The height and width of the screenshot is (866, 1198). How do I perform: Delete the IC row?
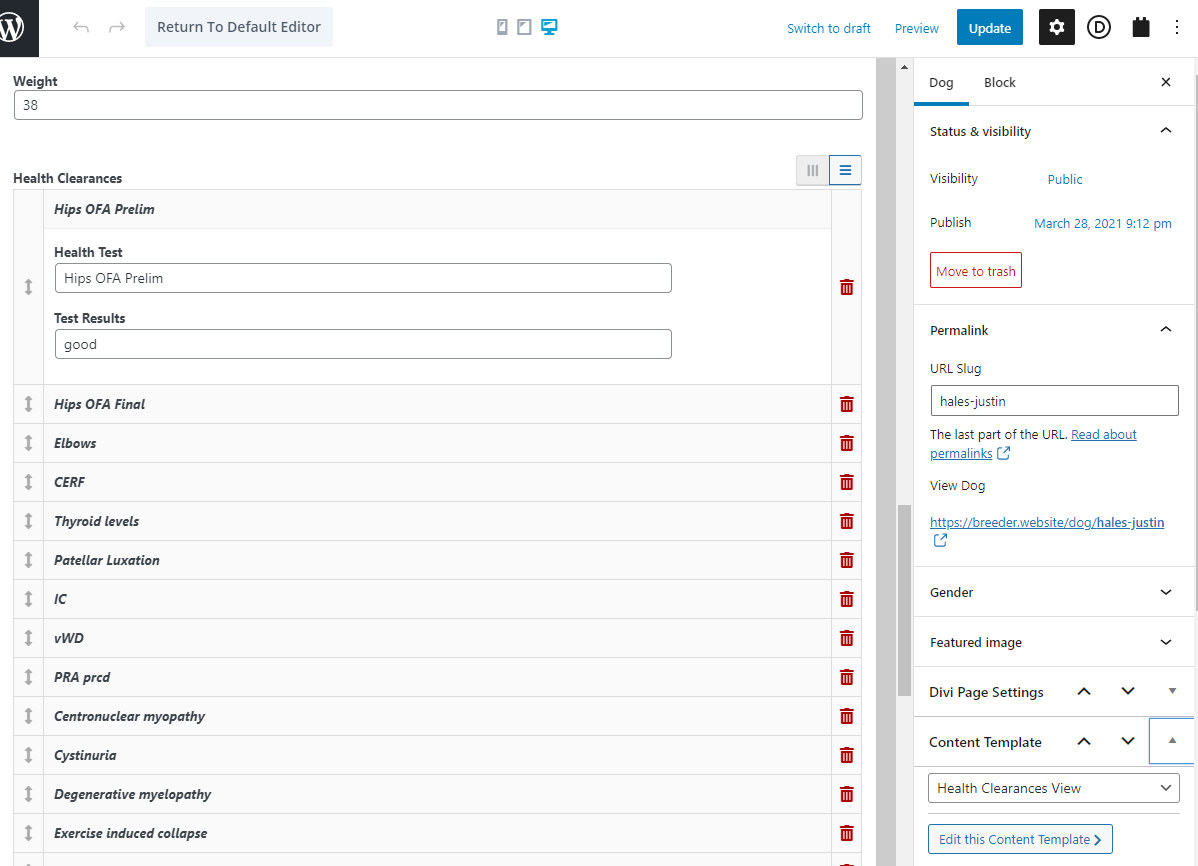coord(847,599)
